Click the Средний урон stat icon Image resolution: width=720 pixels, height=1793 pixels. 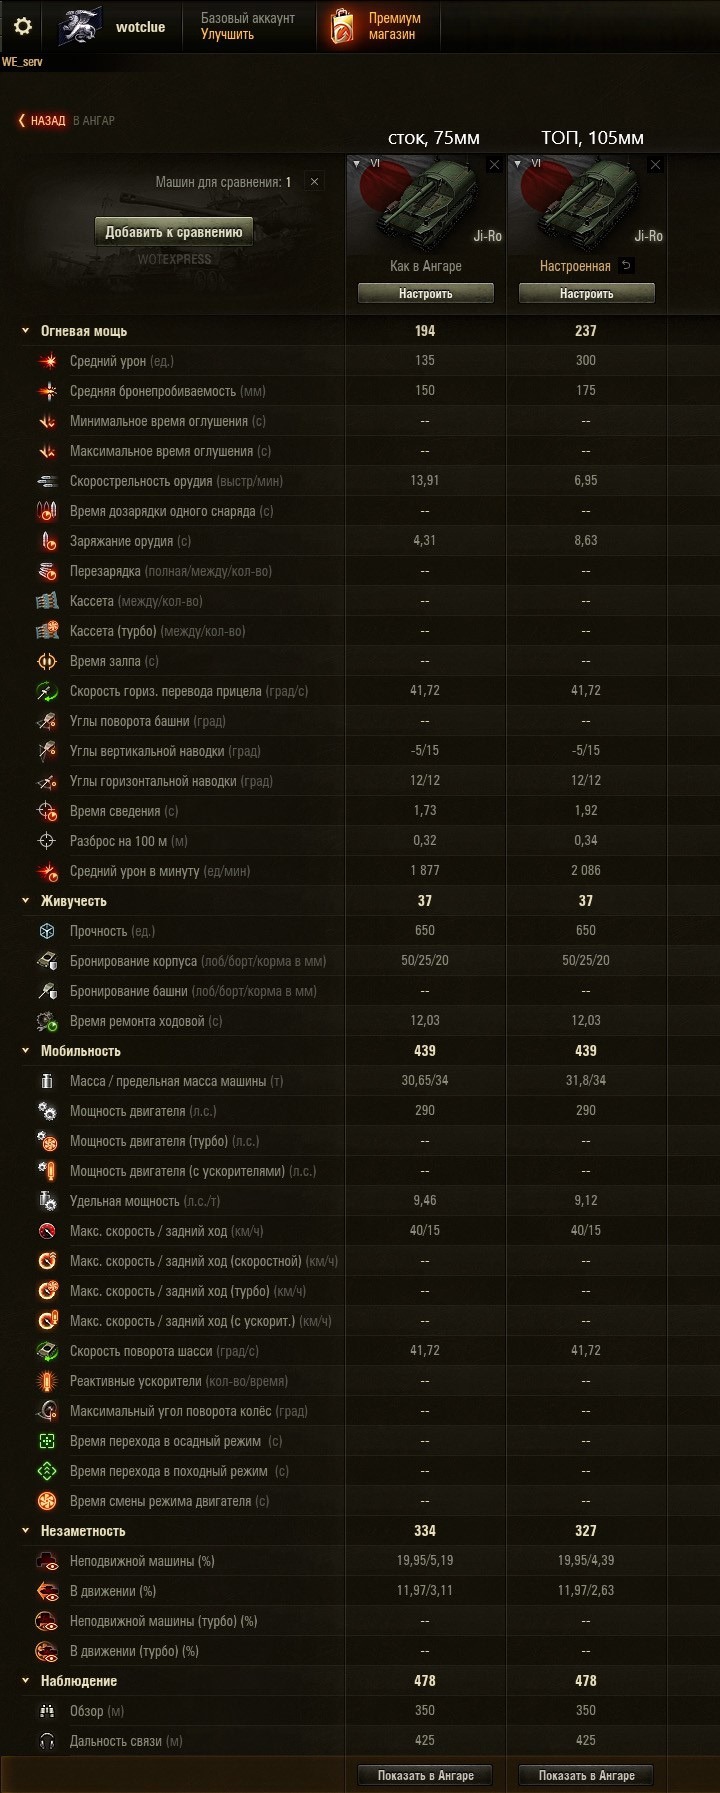(47, 361)
